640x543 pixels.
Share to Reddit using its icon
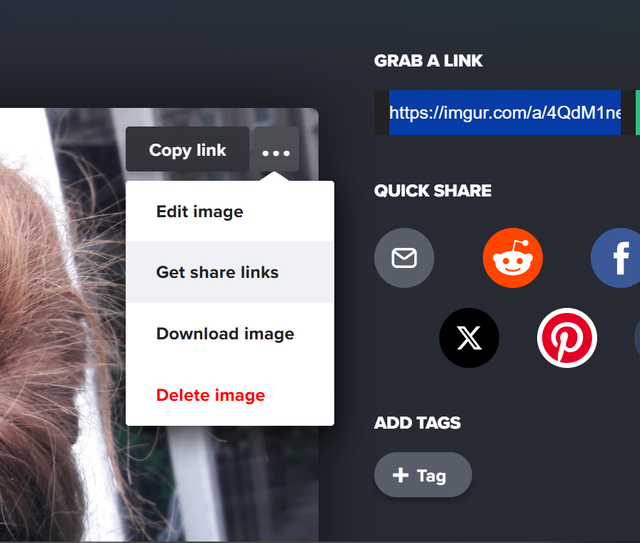click(x=513, y=258)
